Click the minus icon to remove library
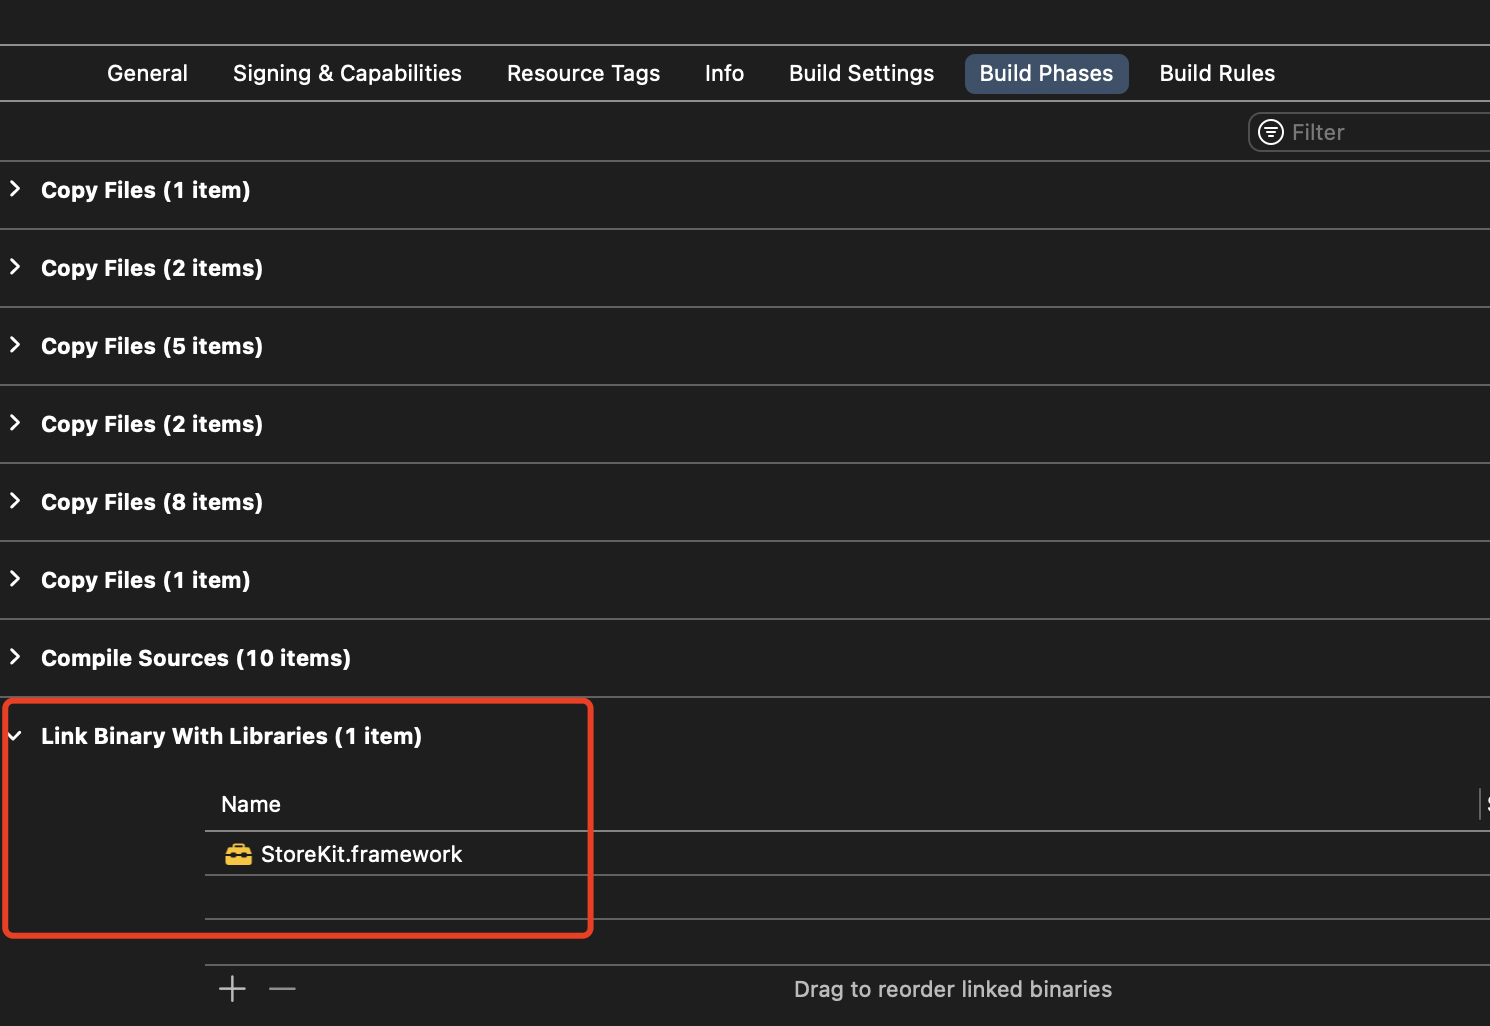 (282, 989)
